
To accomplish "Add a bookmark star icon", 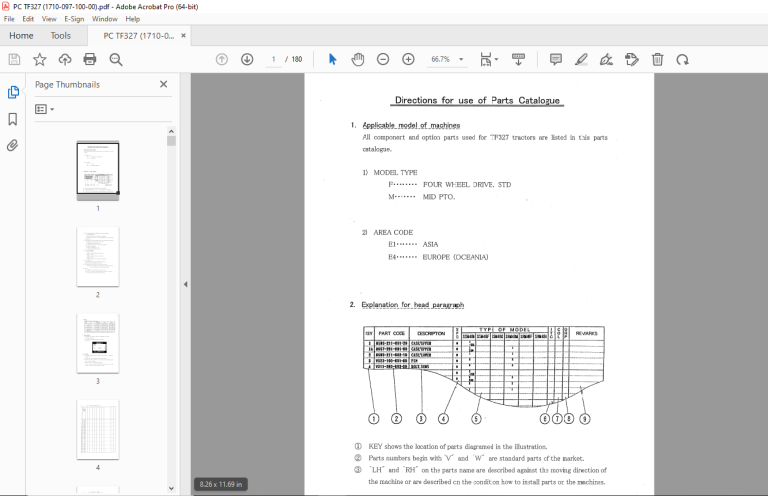I will (x=40, y=60).
